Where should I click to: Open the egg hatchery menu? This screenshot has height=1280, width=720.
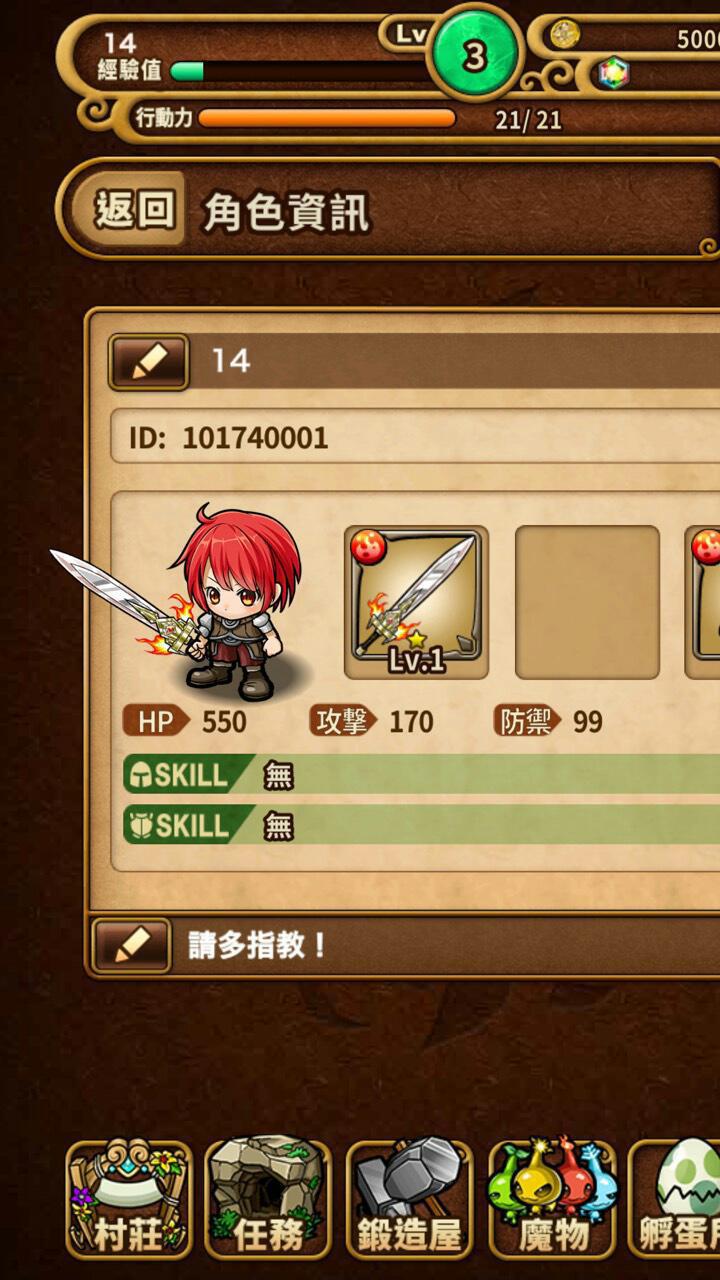click(x=674, y=1198)
